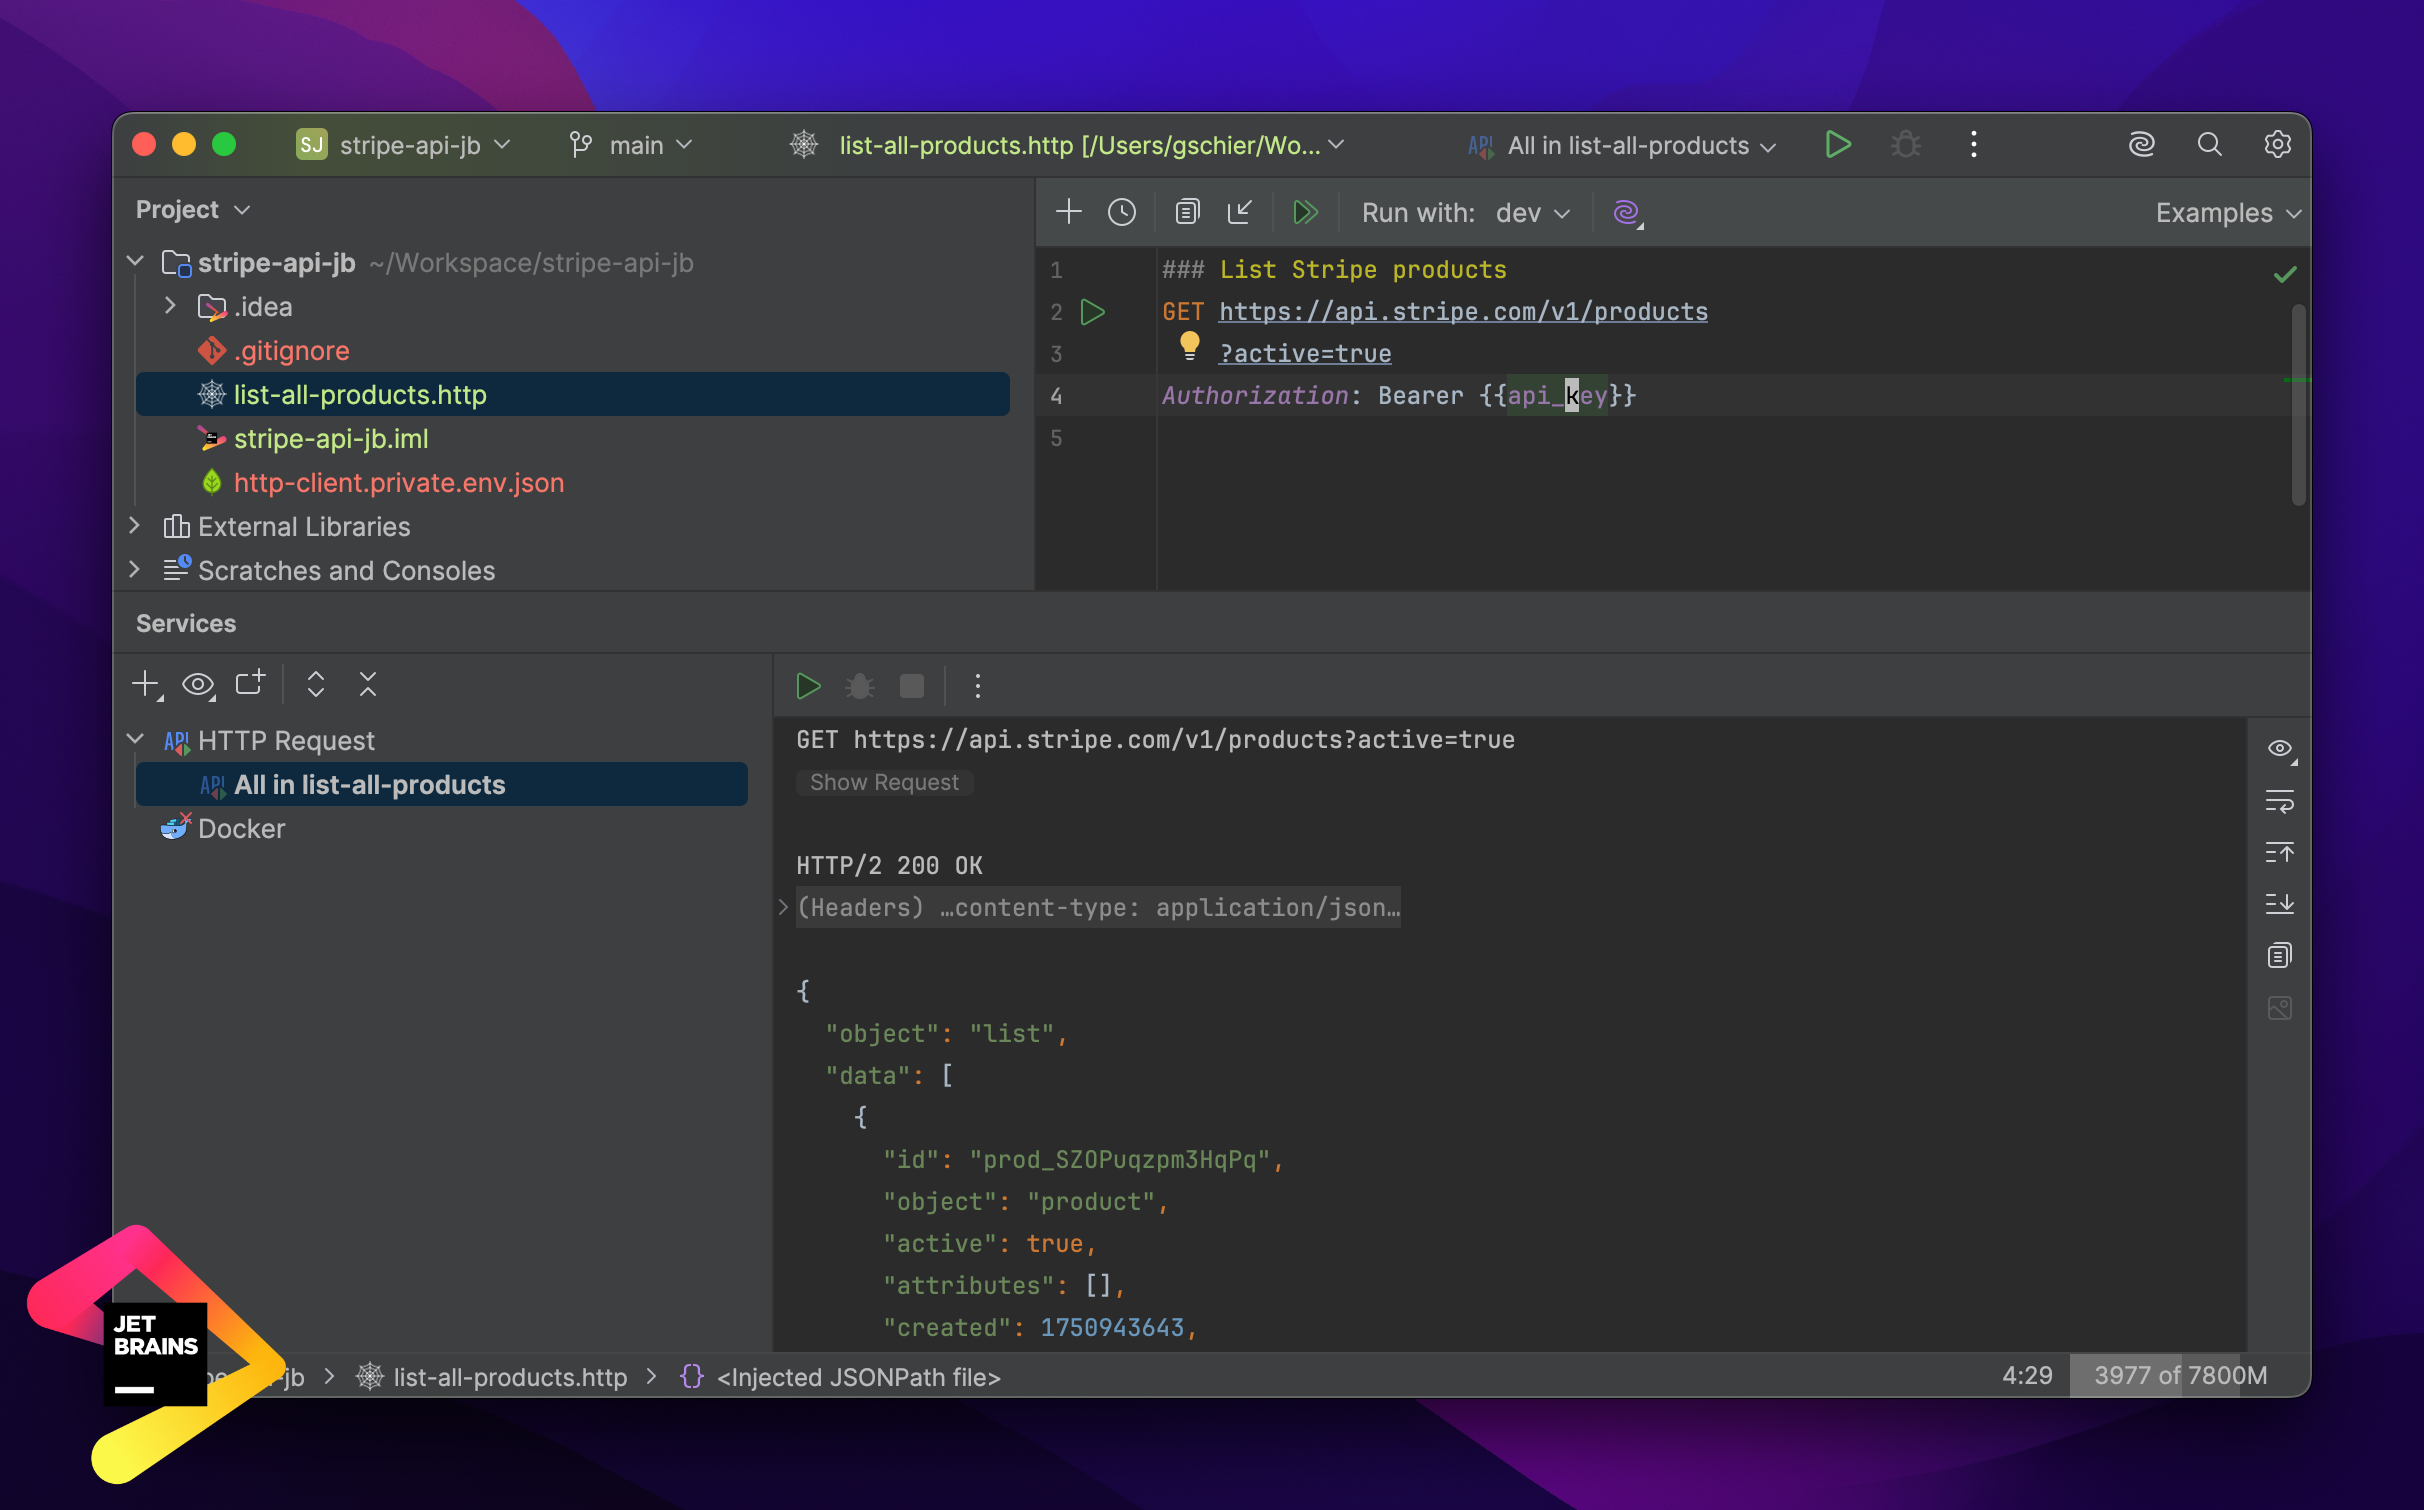Click the AI assistant spiral icon in title bar

click(x=2141, y=145)
